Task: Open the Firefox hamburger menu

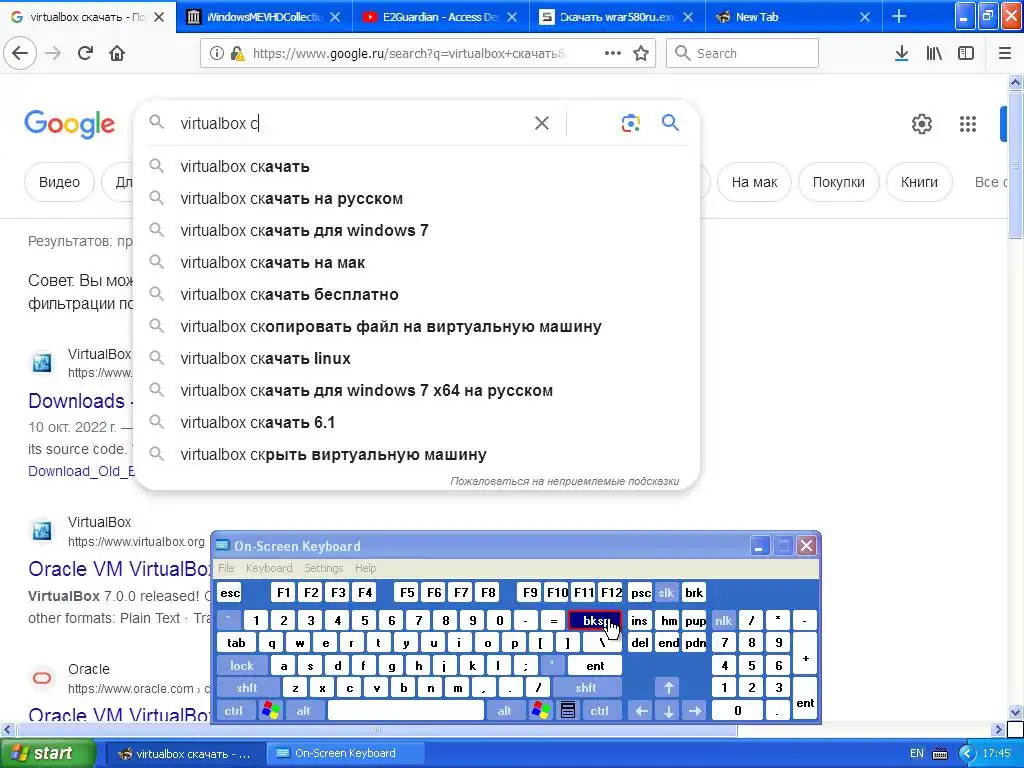Action: pyautogui.click(x=1004, y=54)
